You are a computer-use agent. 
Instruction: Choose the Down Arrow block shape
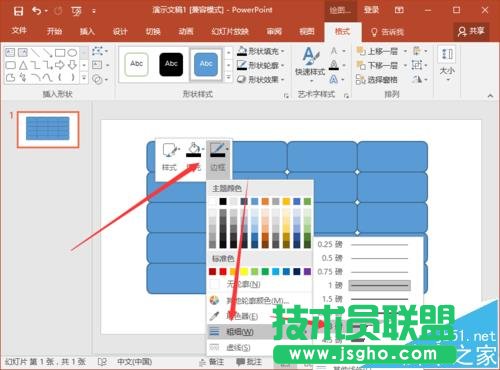point(72,65)
